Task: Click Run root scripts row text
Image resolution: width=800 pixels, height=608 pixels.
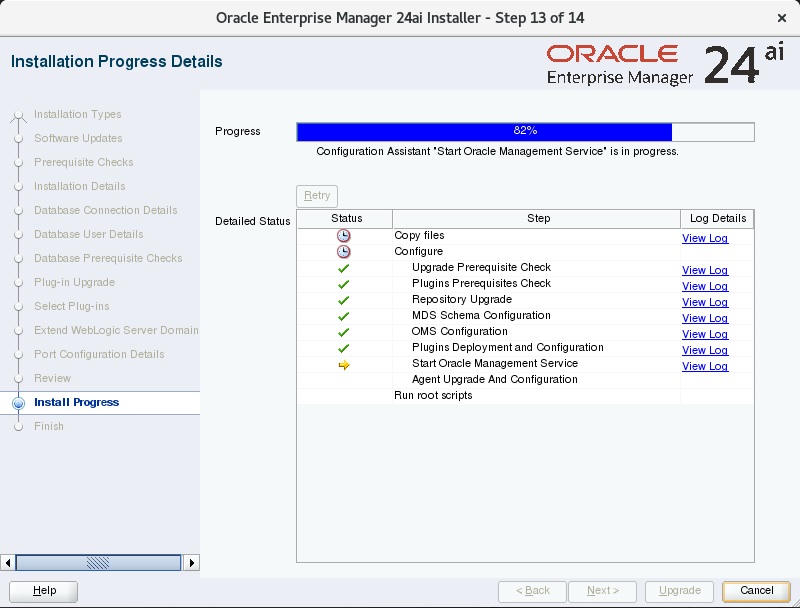Action: (x=433, y=395)
